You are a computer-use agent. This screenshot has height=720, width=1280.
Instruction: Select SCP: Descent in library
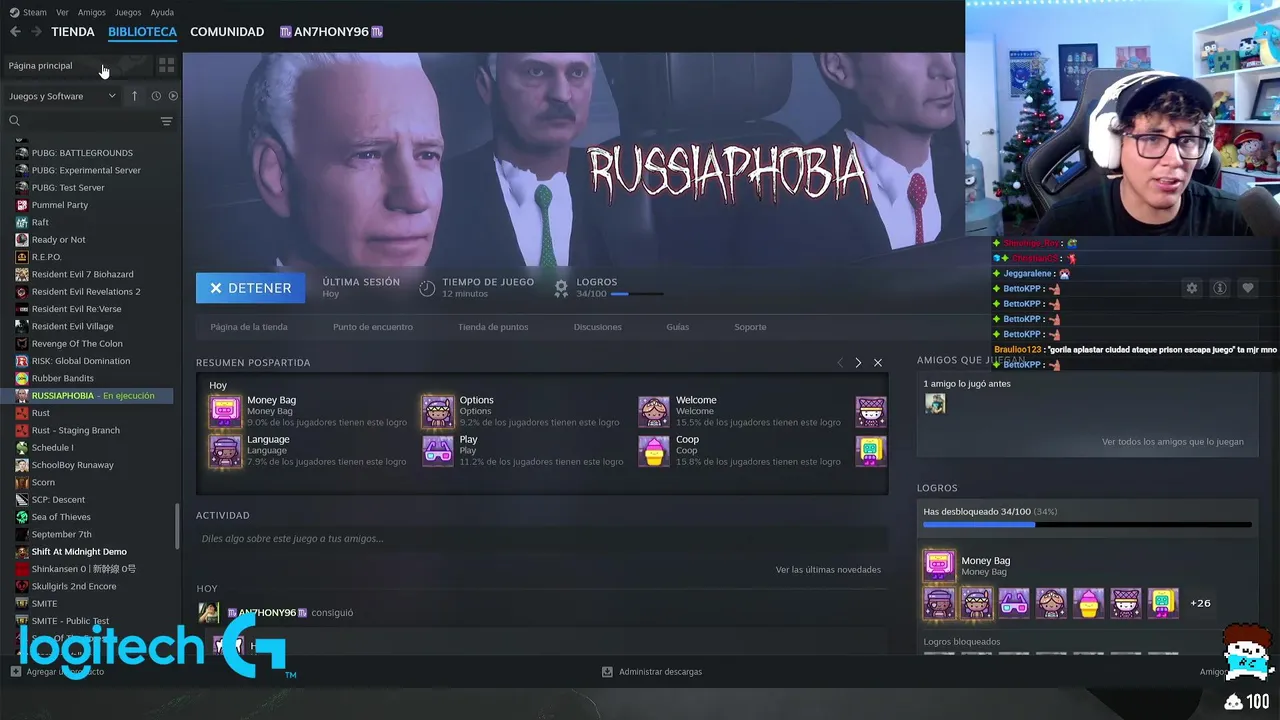click(58, 500)
